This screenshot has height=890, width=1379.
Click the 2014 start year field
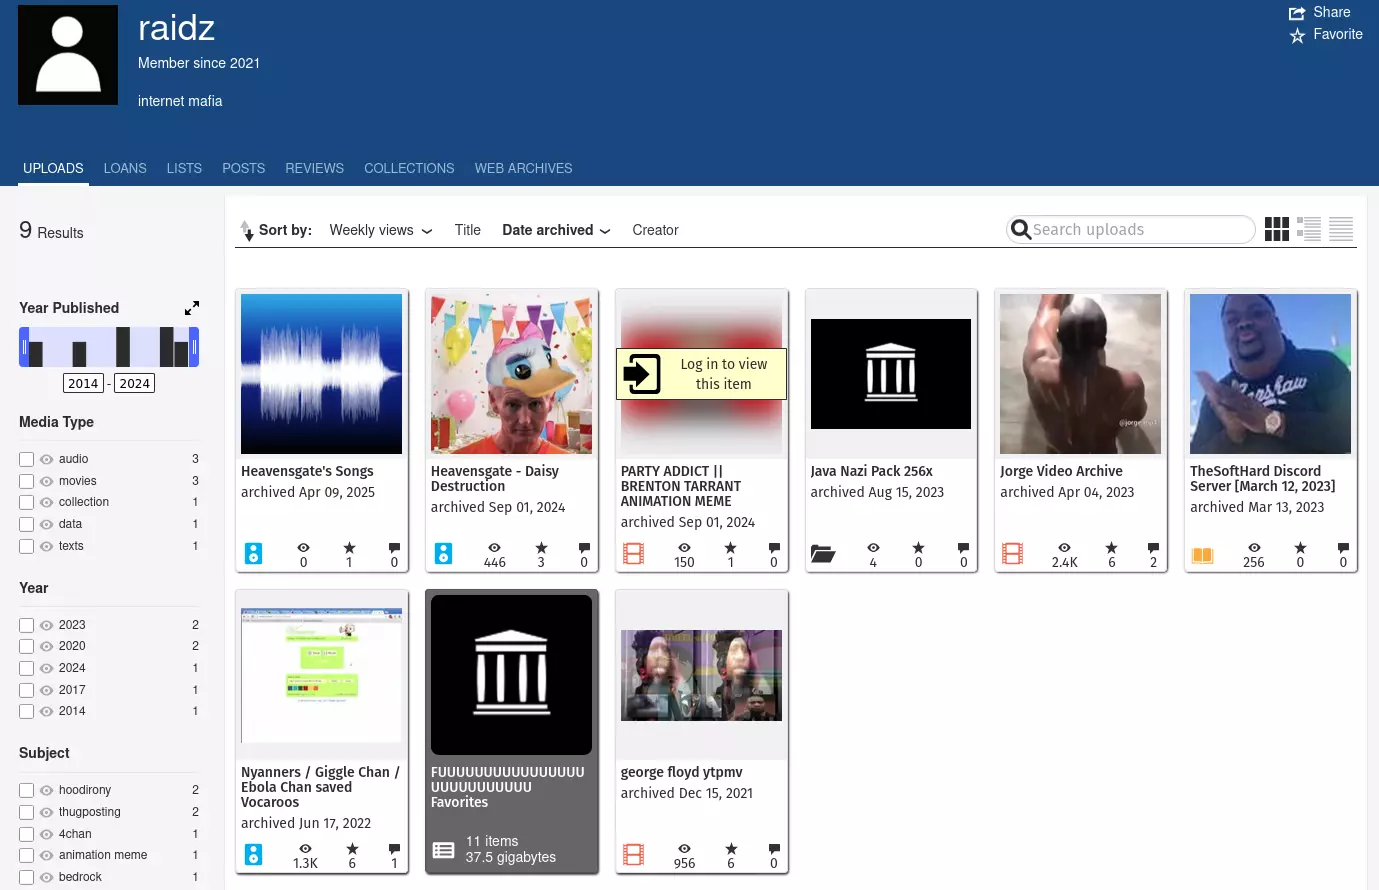[x=83, y=383]
